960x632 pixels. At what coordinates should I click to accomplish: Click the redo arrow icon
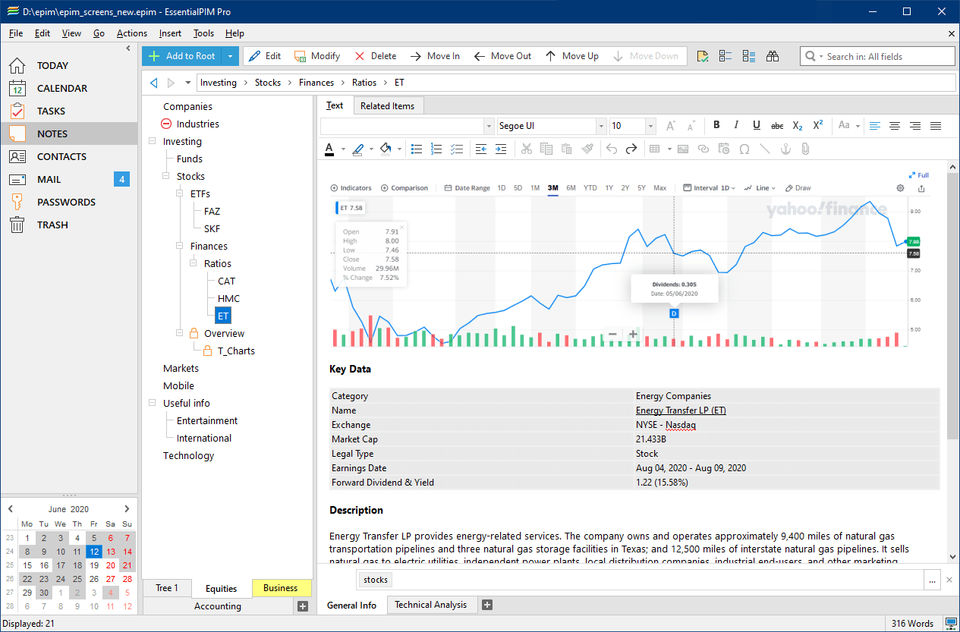pos(631,149)
